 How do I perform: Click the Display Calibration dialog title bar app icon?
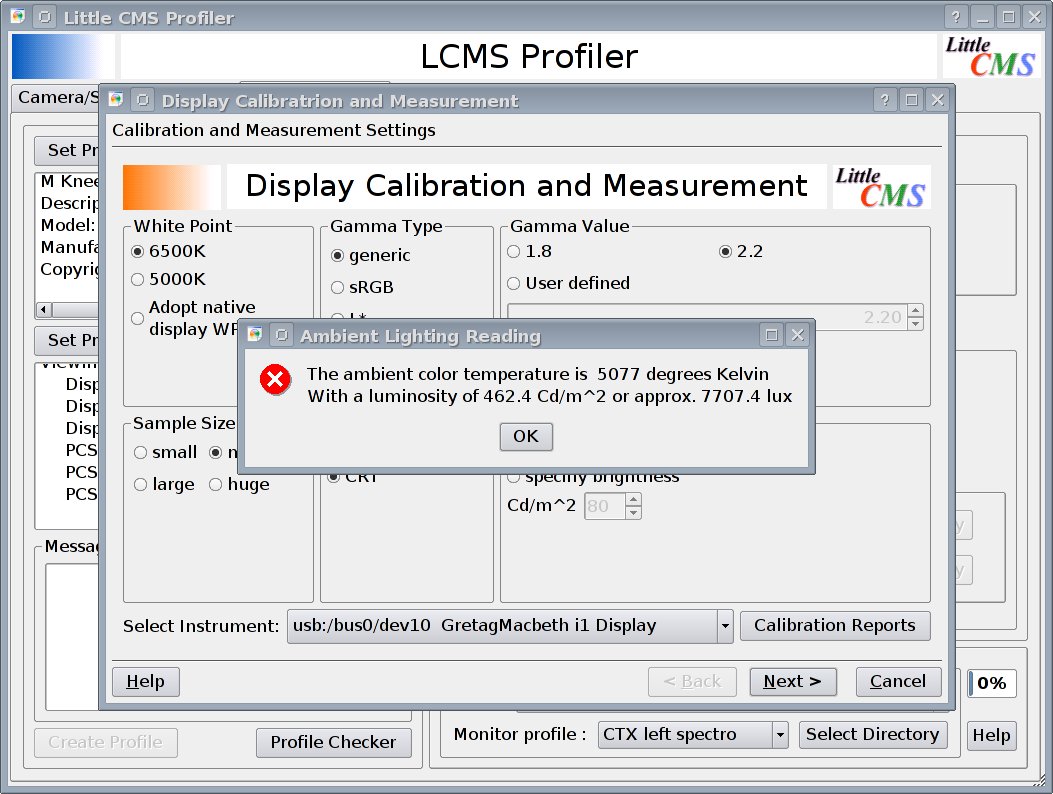click(116, 99)
